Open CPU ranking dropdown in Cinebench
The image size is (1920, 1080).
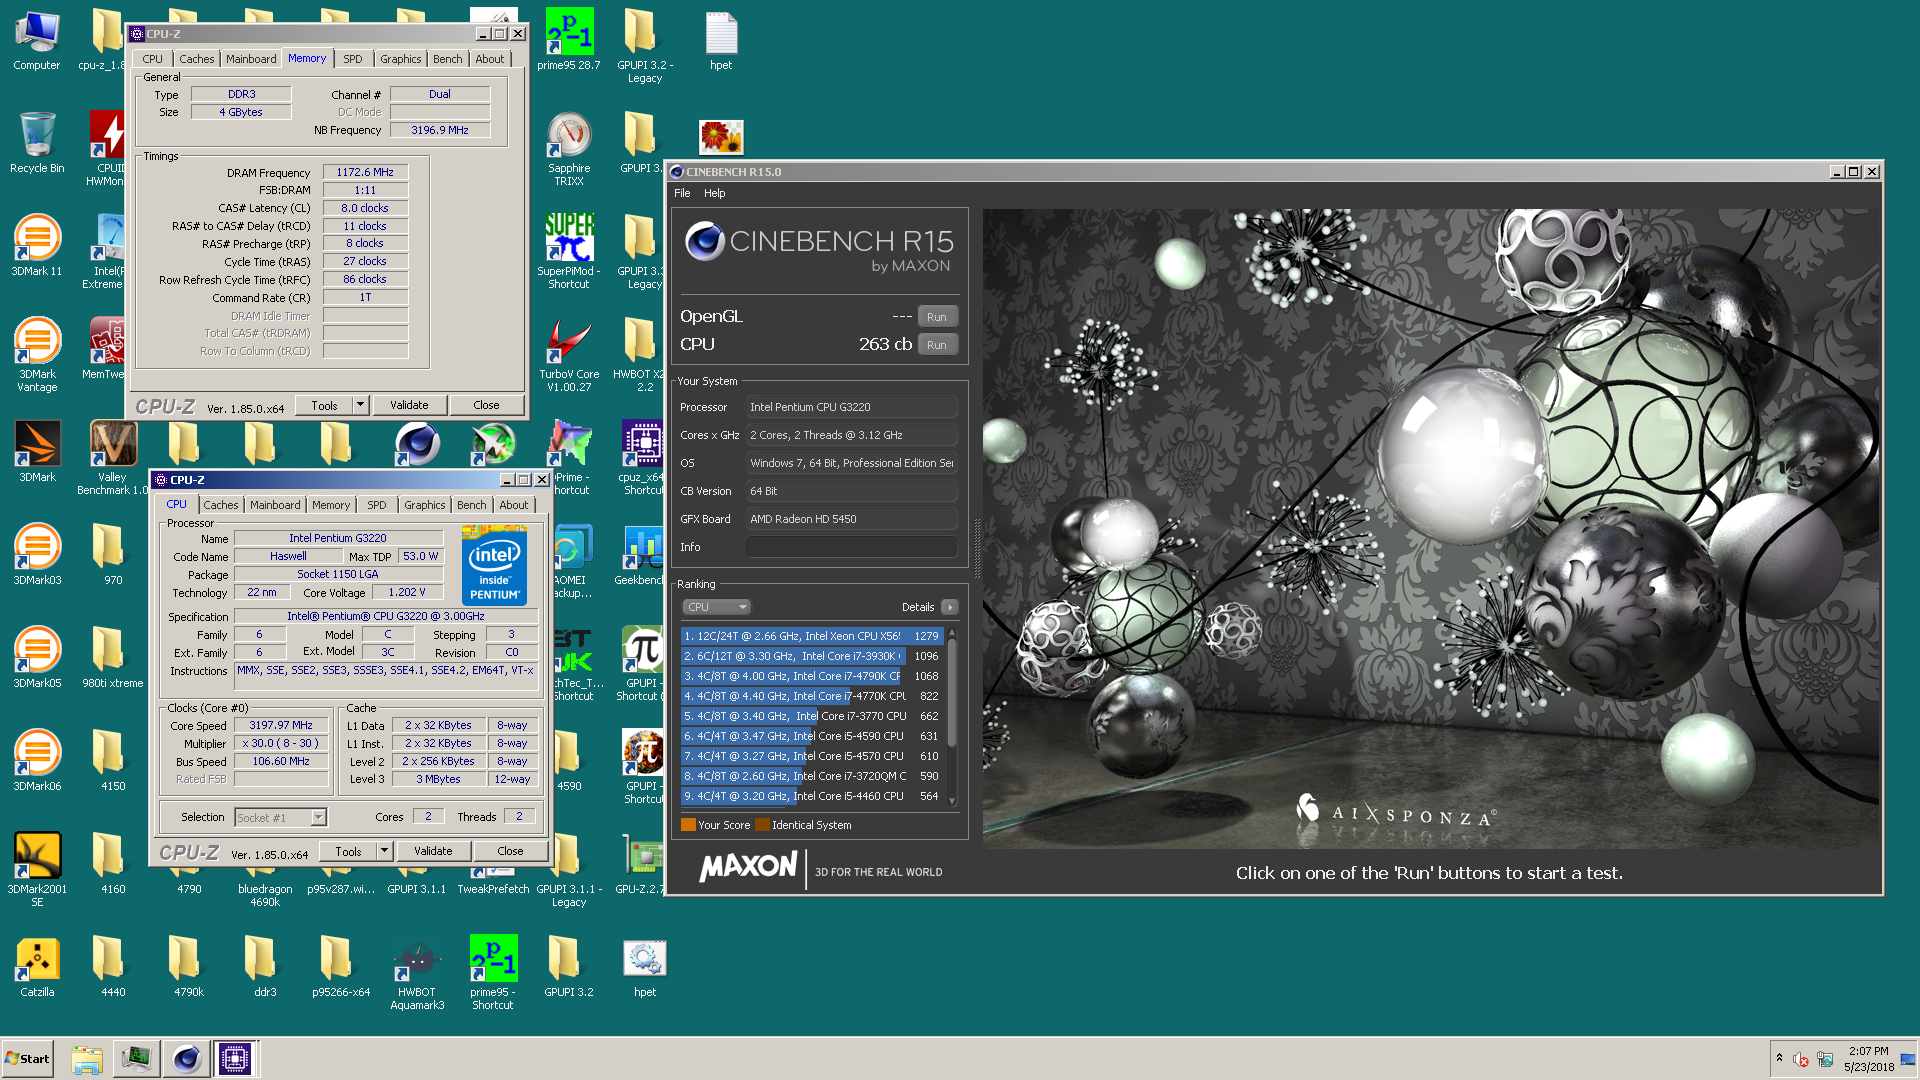tap(716, 607)
